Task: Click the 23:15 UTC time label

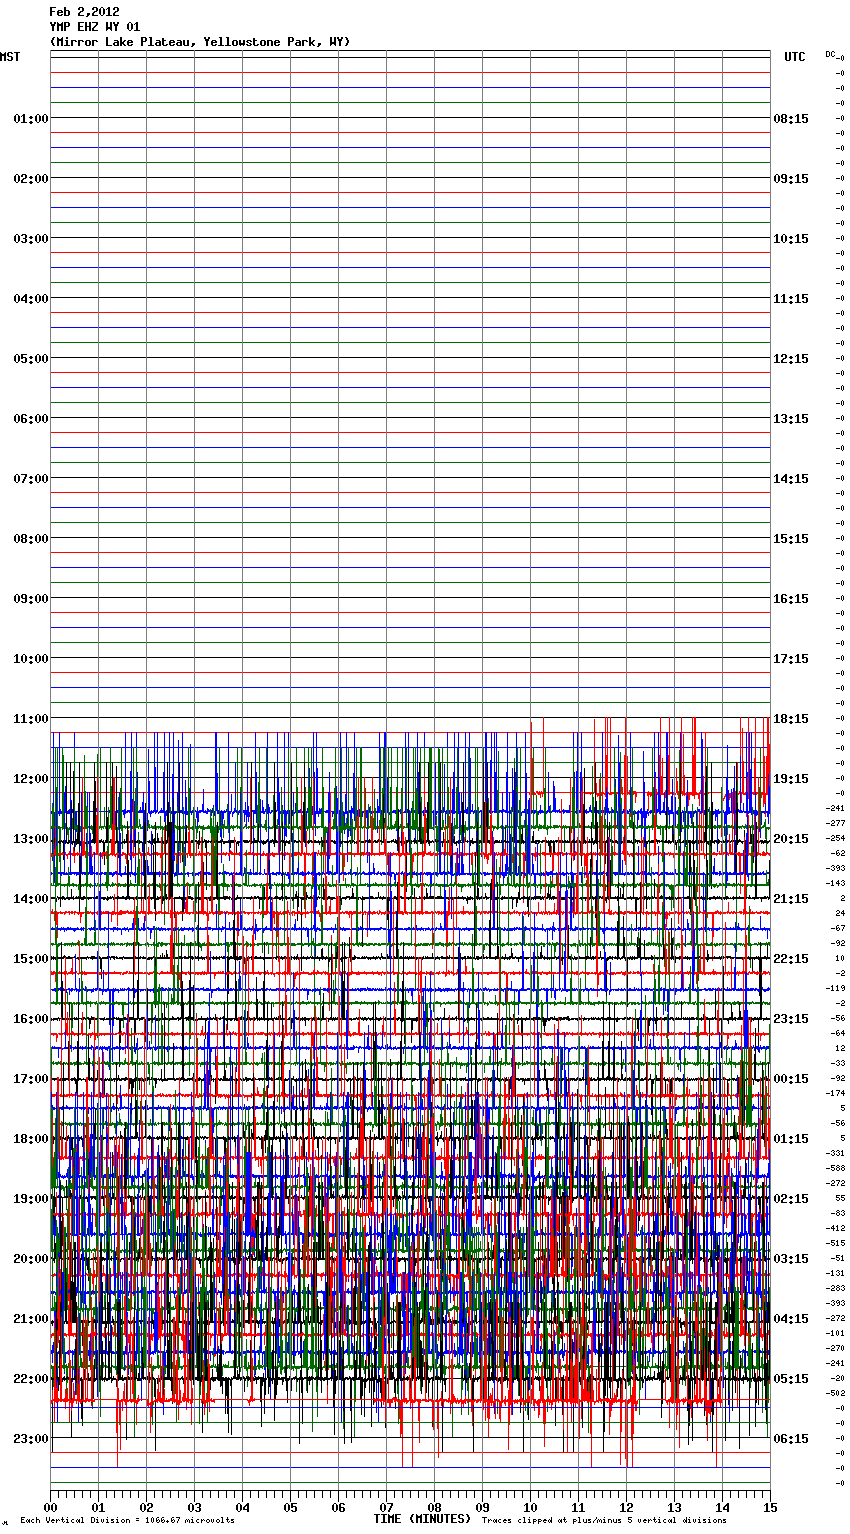Action: pyautogui.click(x=791, y=1019)
